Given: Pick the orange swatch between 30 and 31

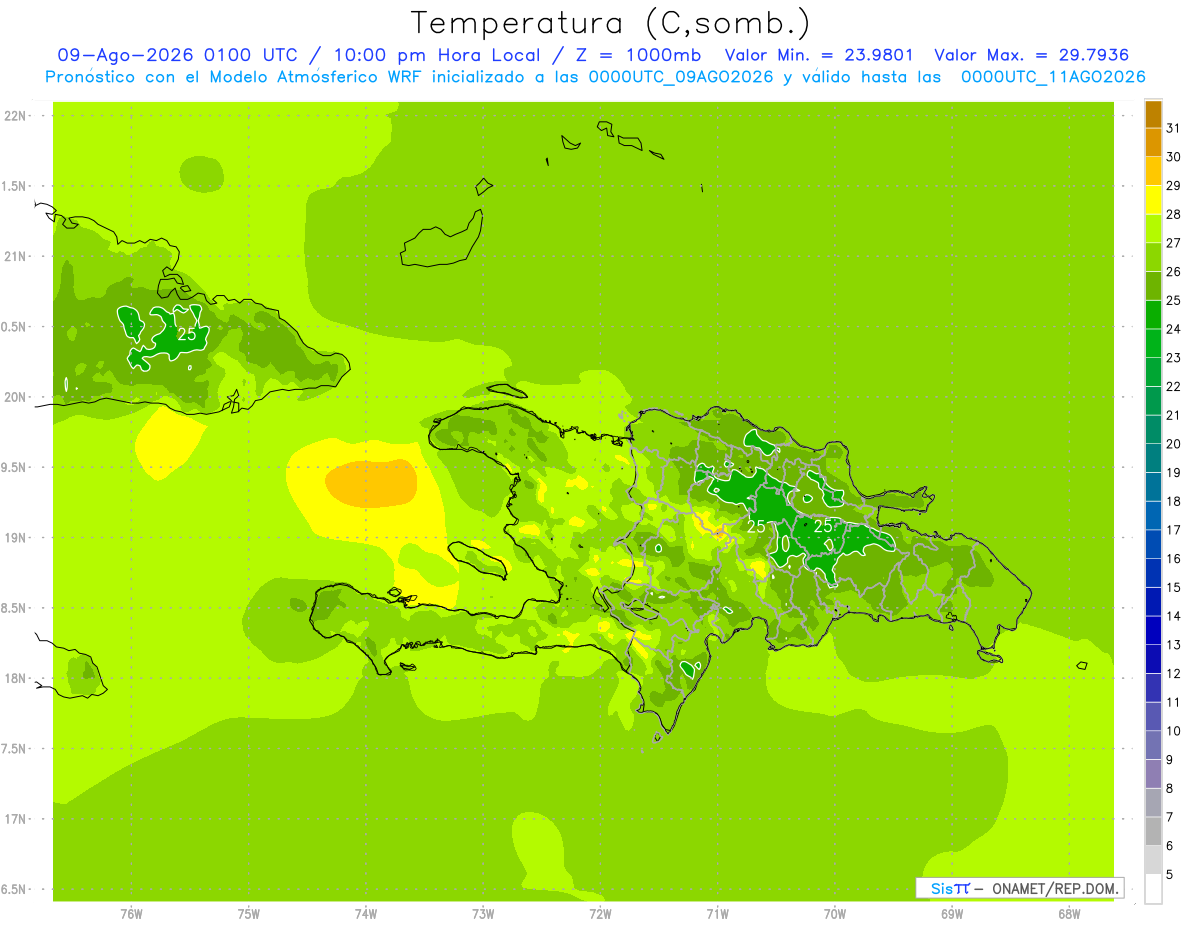Looking at the screenshot, I should 1153,142.
